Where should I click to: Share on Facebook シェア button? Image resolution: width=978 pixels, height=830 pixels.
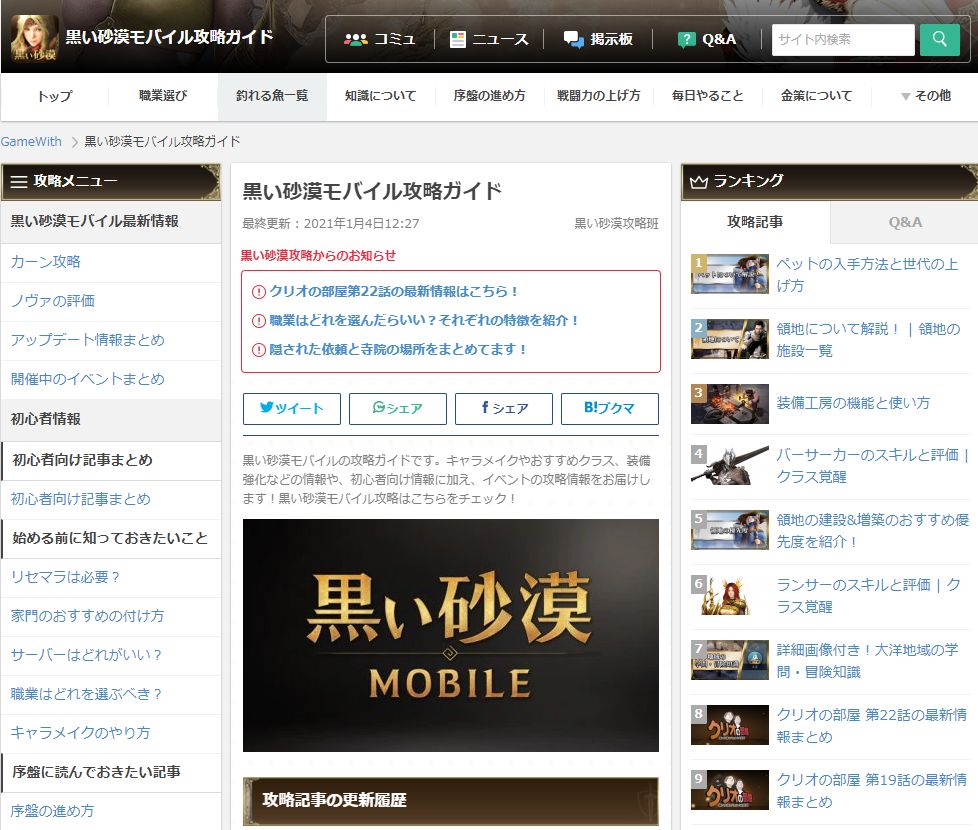(x=504, y=408)
